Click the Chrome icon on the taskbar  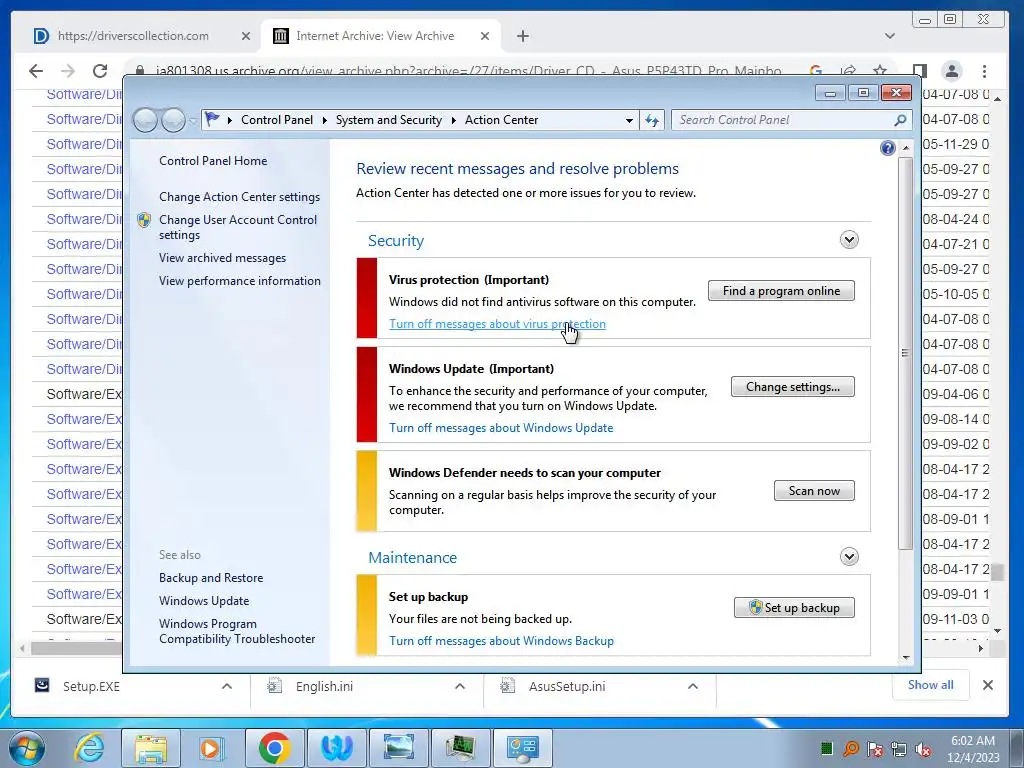click(x=274, y=748)
